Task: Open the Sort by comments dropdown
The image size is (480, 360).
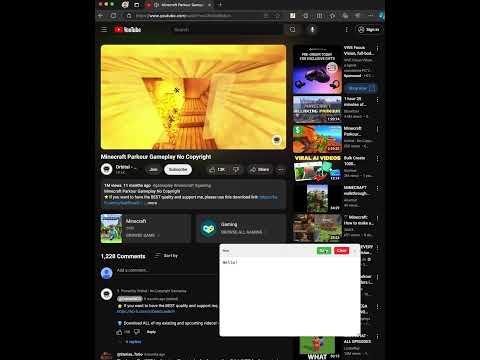Action: 166,256
